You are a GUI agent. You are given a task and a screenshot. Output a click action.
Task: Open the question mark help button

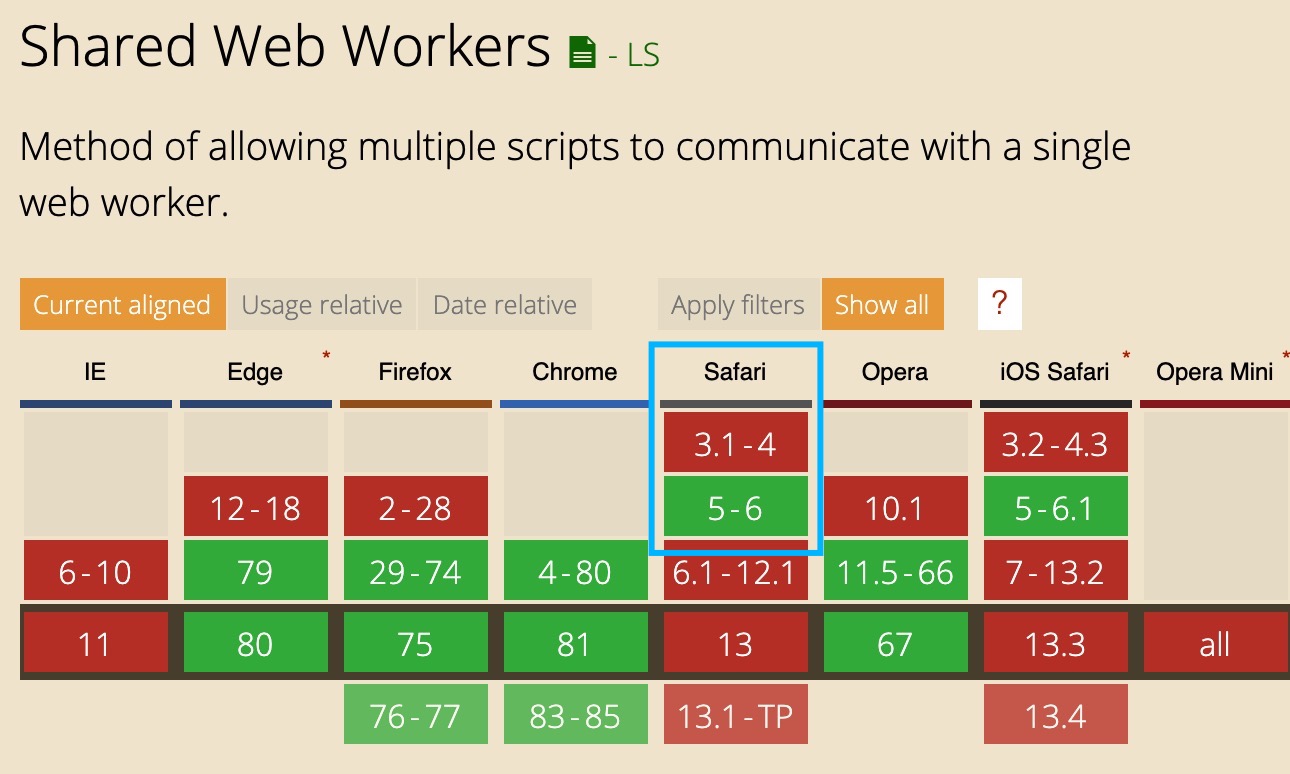click(999, 304)
